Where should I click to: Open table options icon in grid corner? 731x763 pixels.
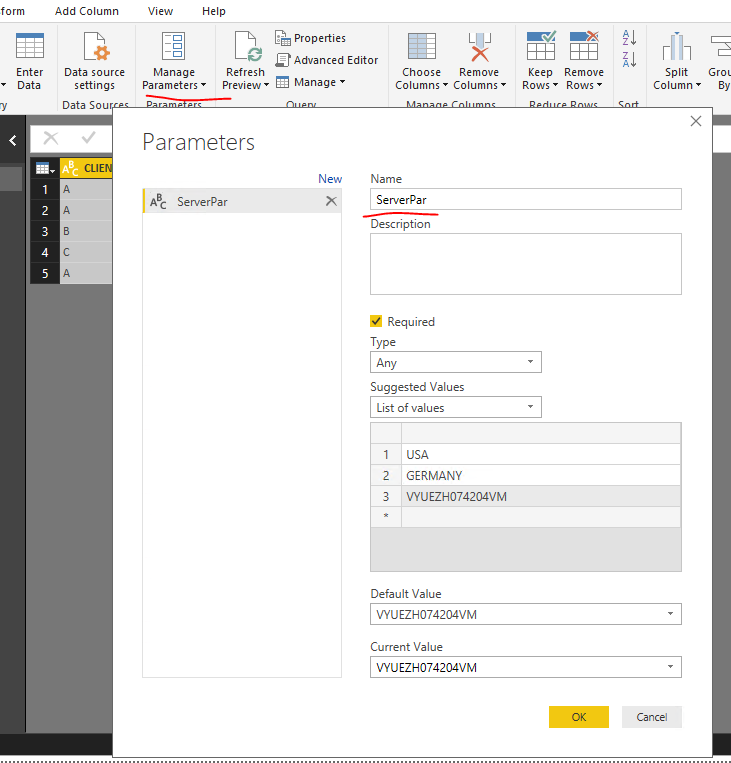(45, 168)
